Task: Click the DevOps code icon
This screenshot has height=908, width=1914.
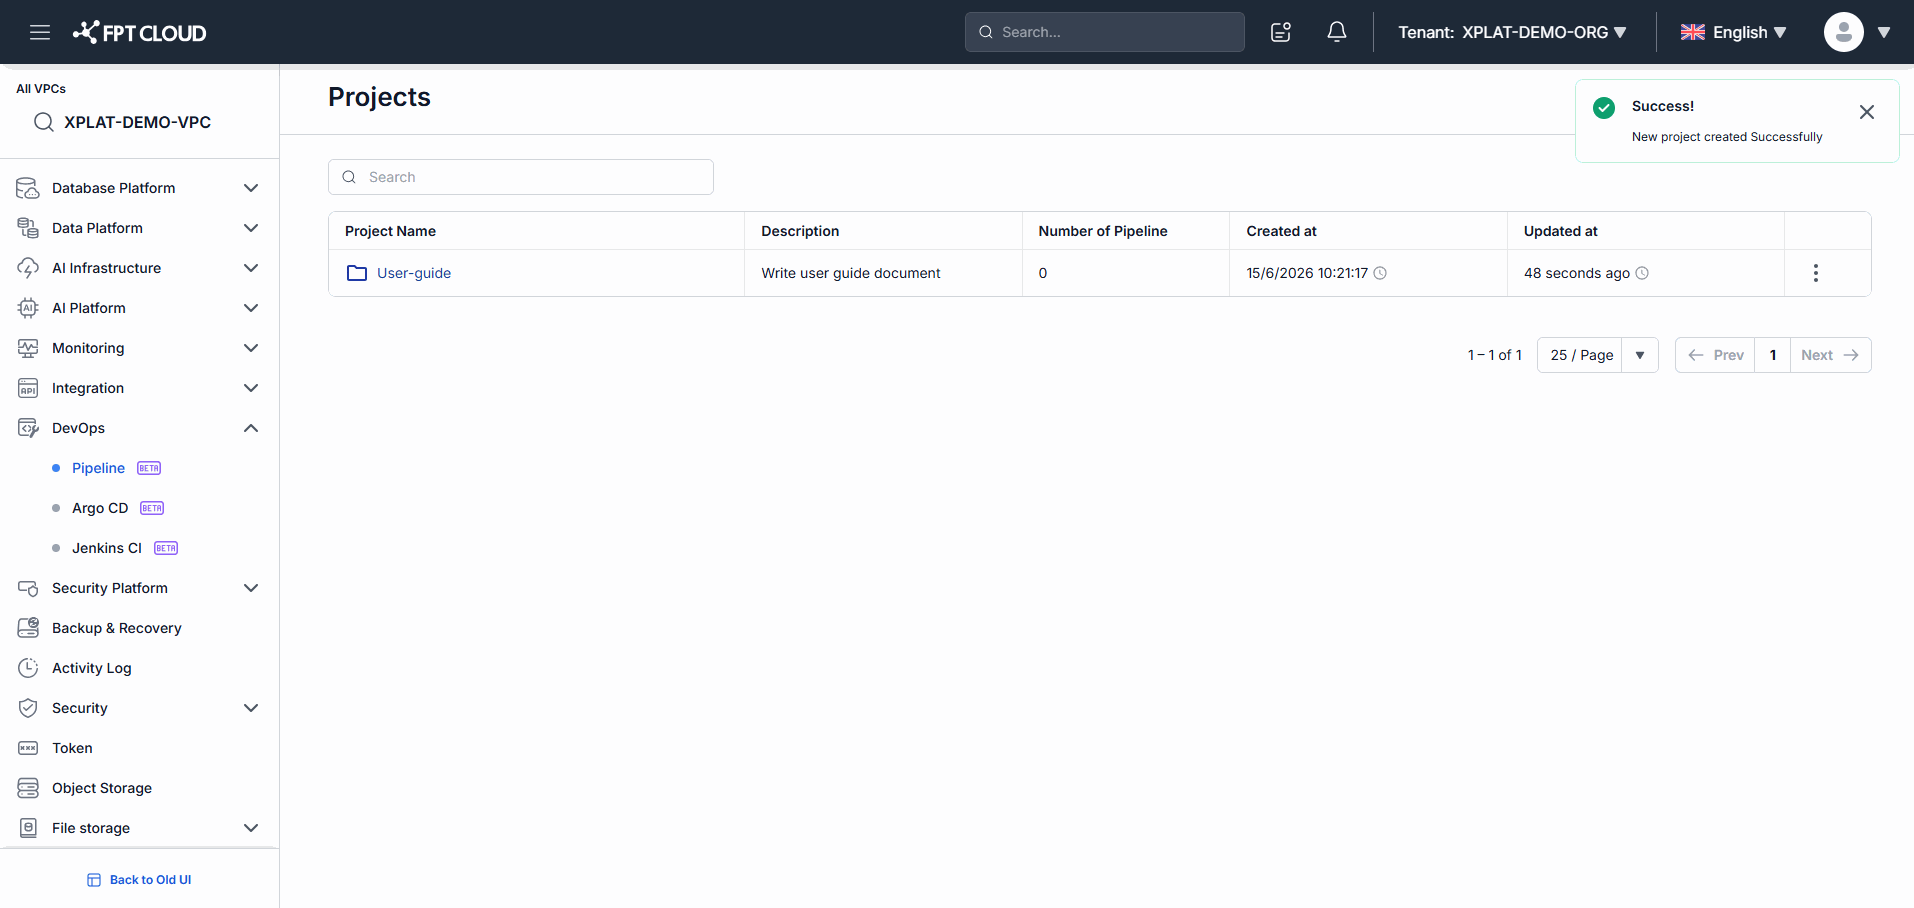Action: click(28, 428)
